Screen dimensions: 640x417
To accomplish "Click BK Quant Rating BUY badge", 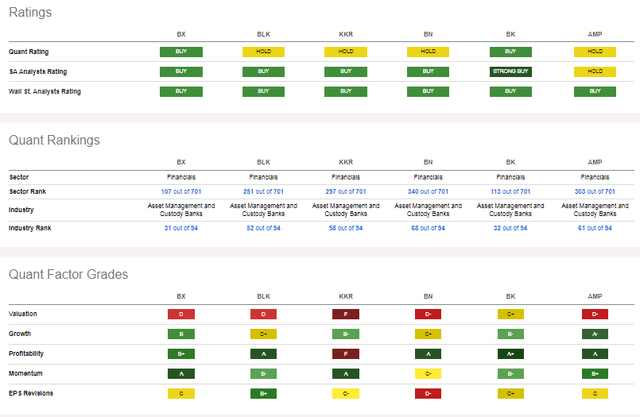I will pos(511,52).
